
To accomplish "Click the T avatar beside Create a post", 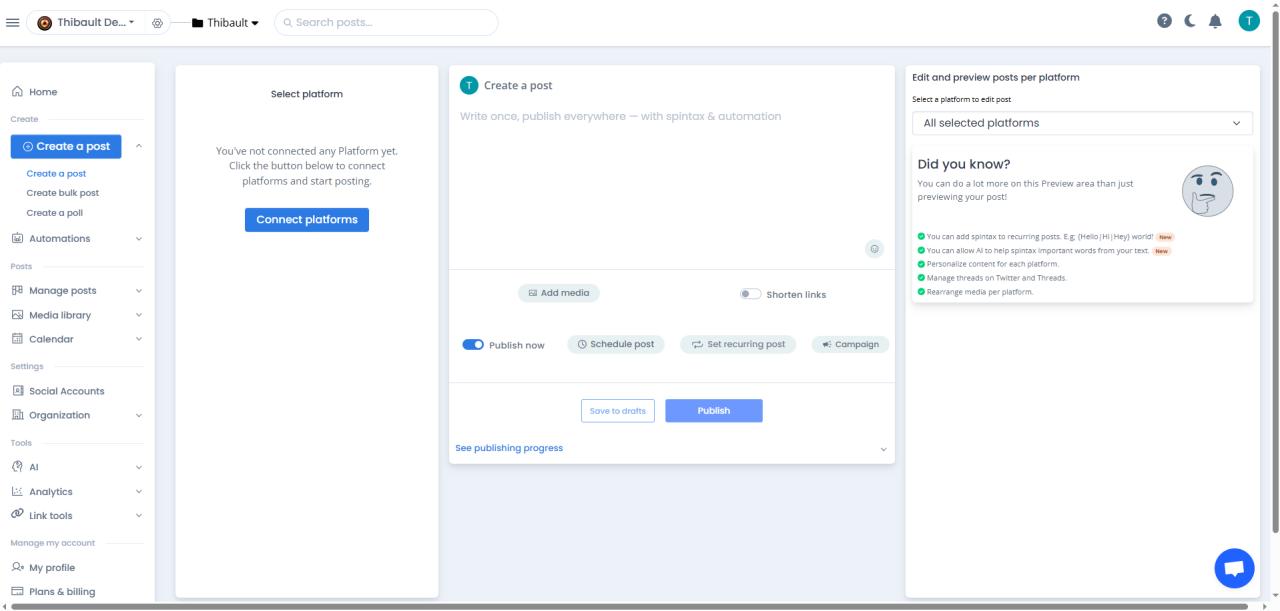I will point(469,86).
